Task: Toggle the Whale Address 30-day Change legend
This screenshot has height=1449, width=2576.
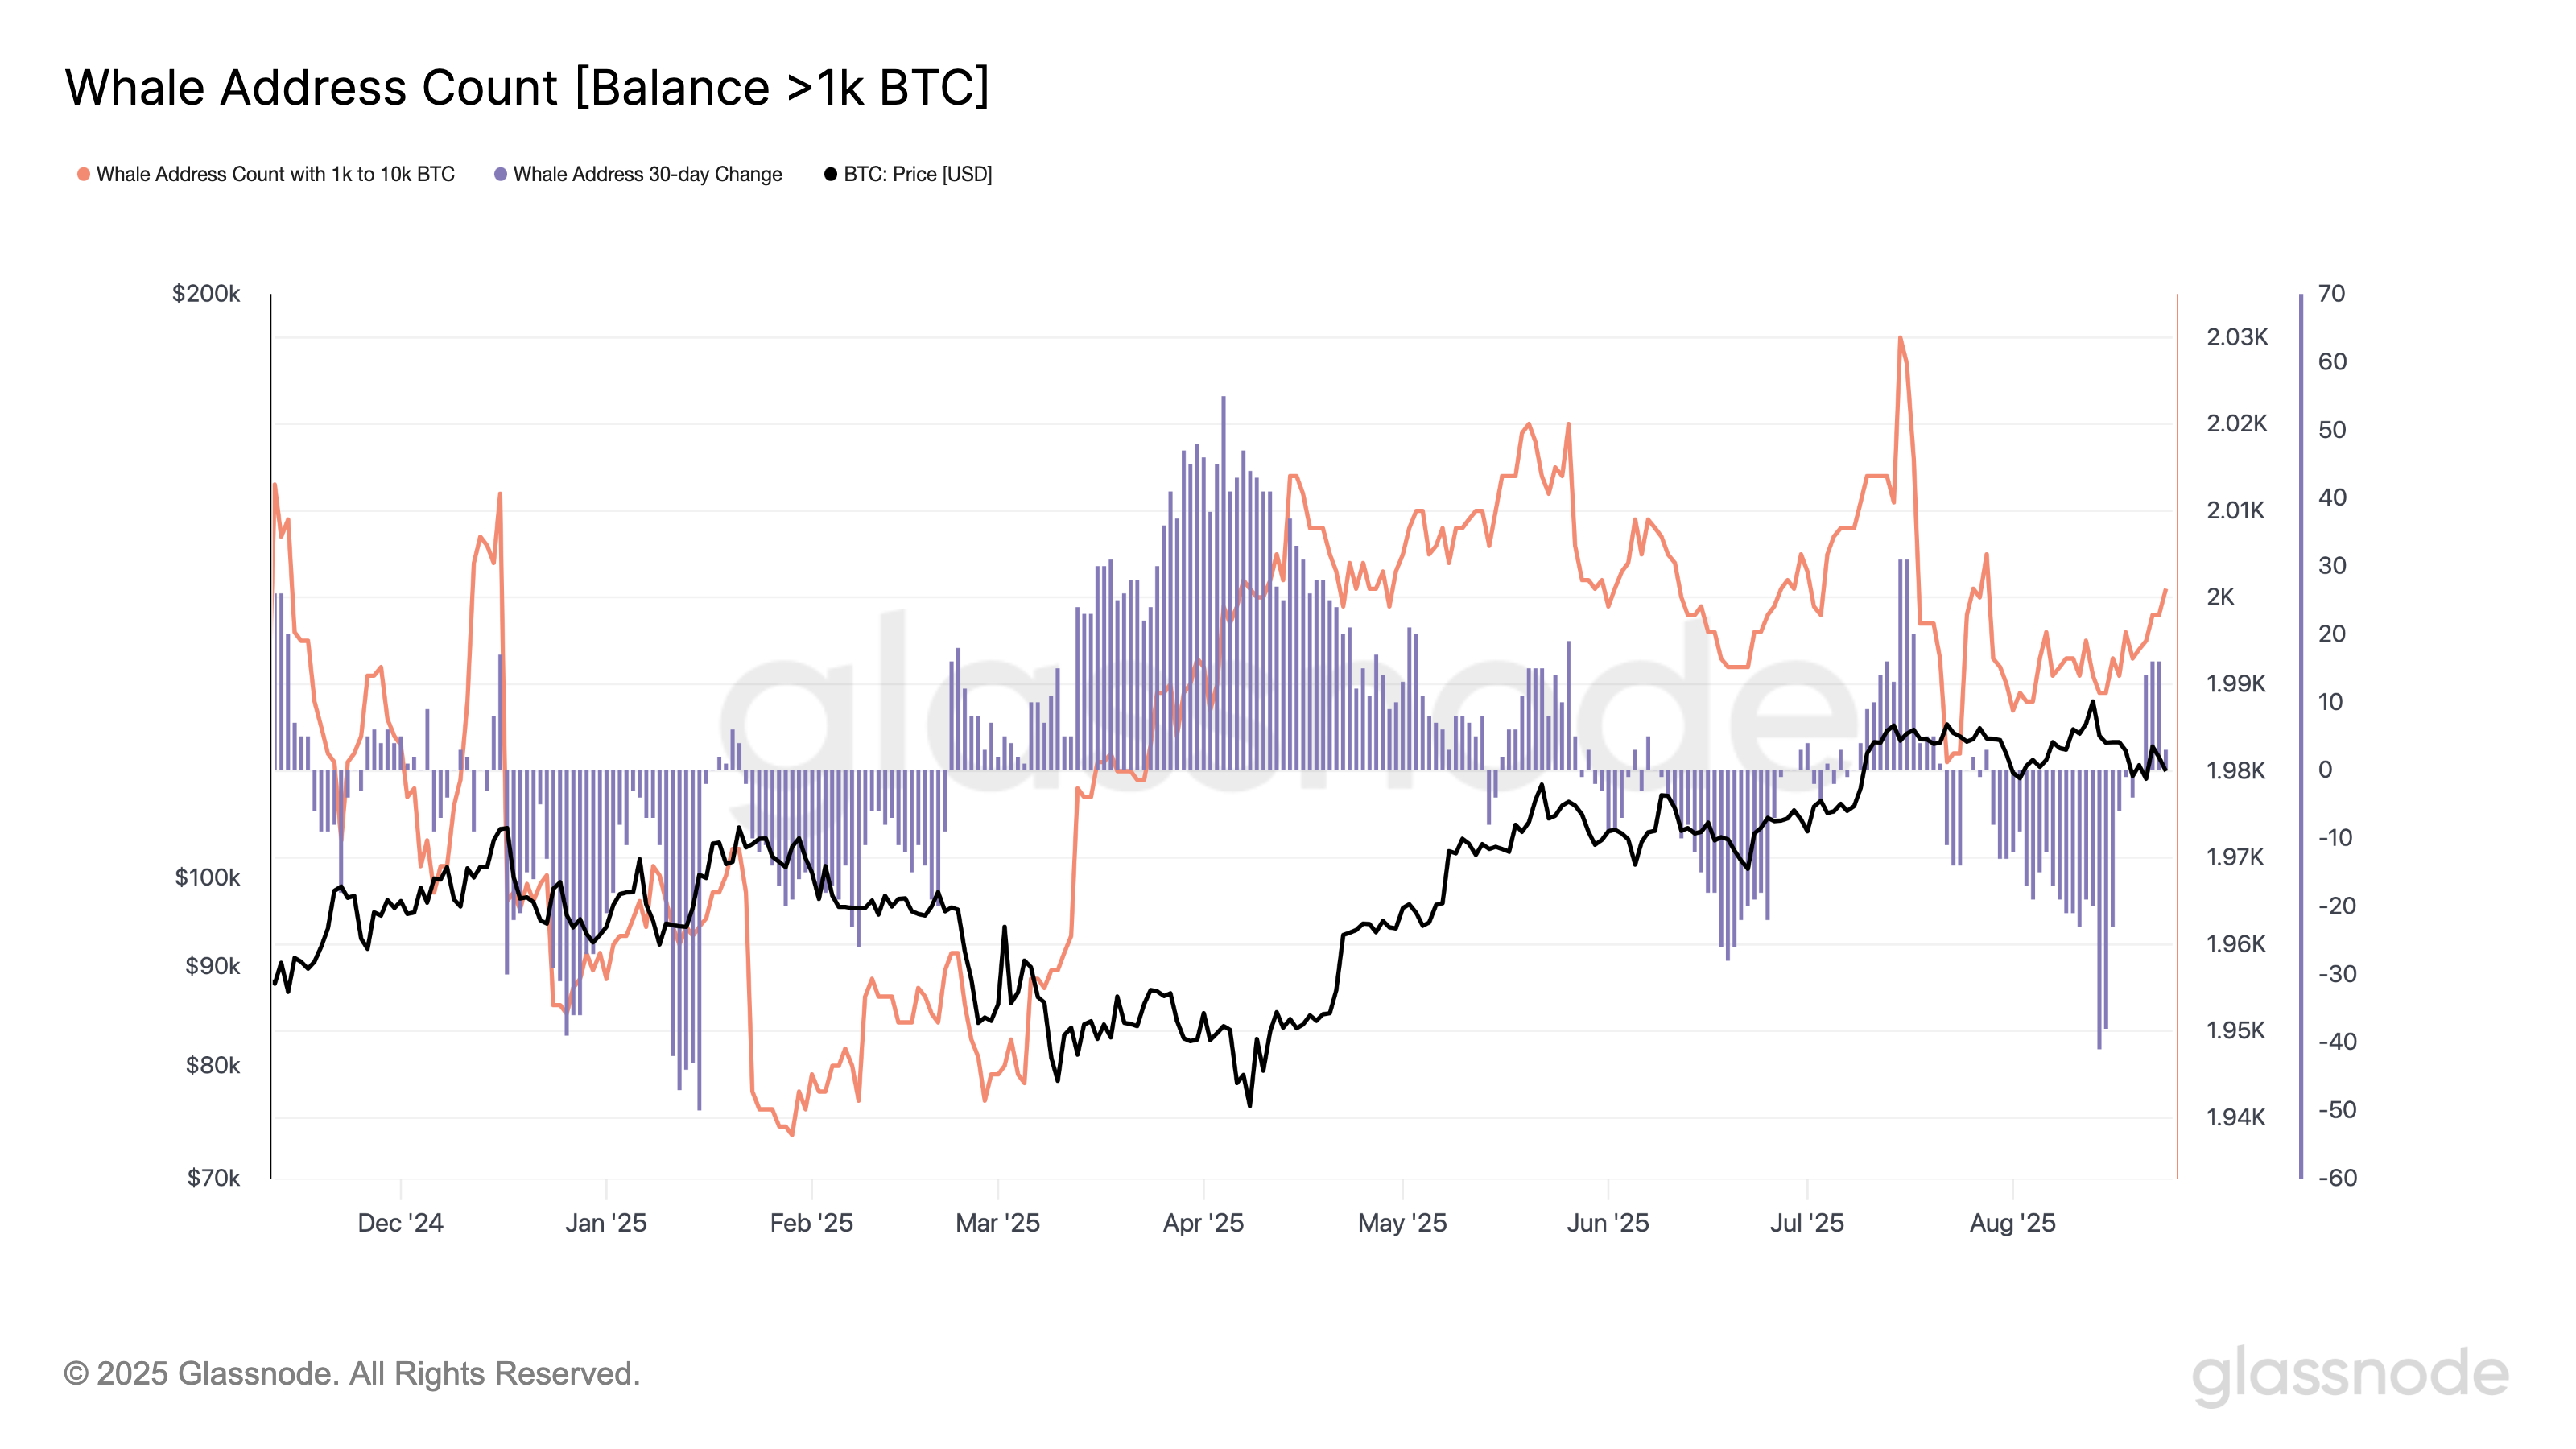Action: click(x=647, y=174)
